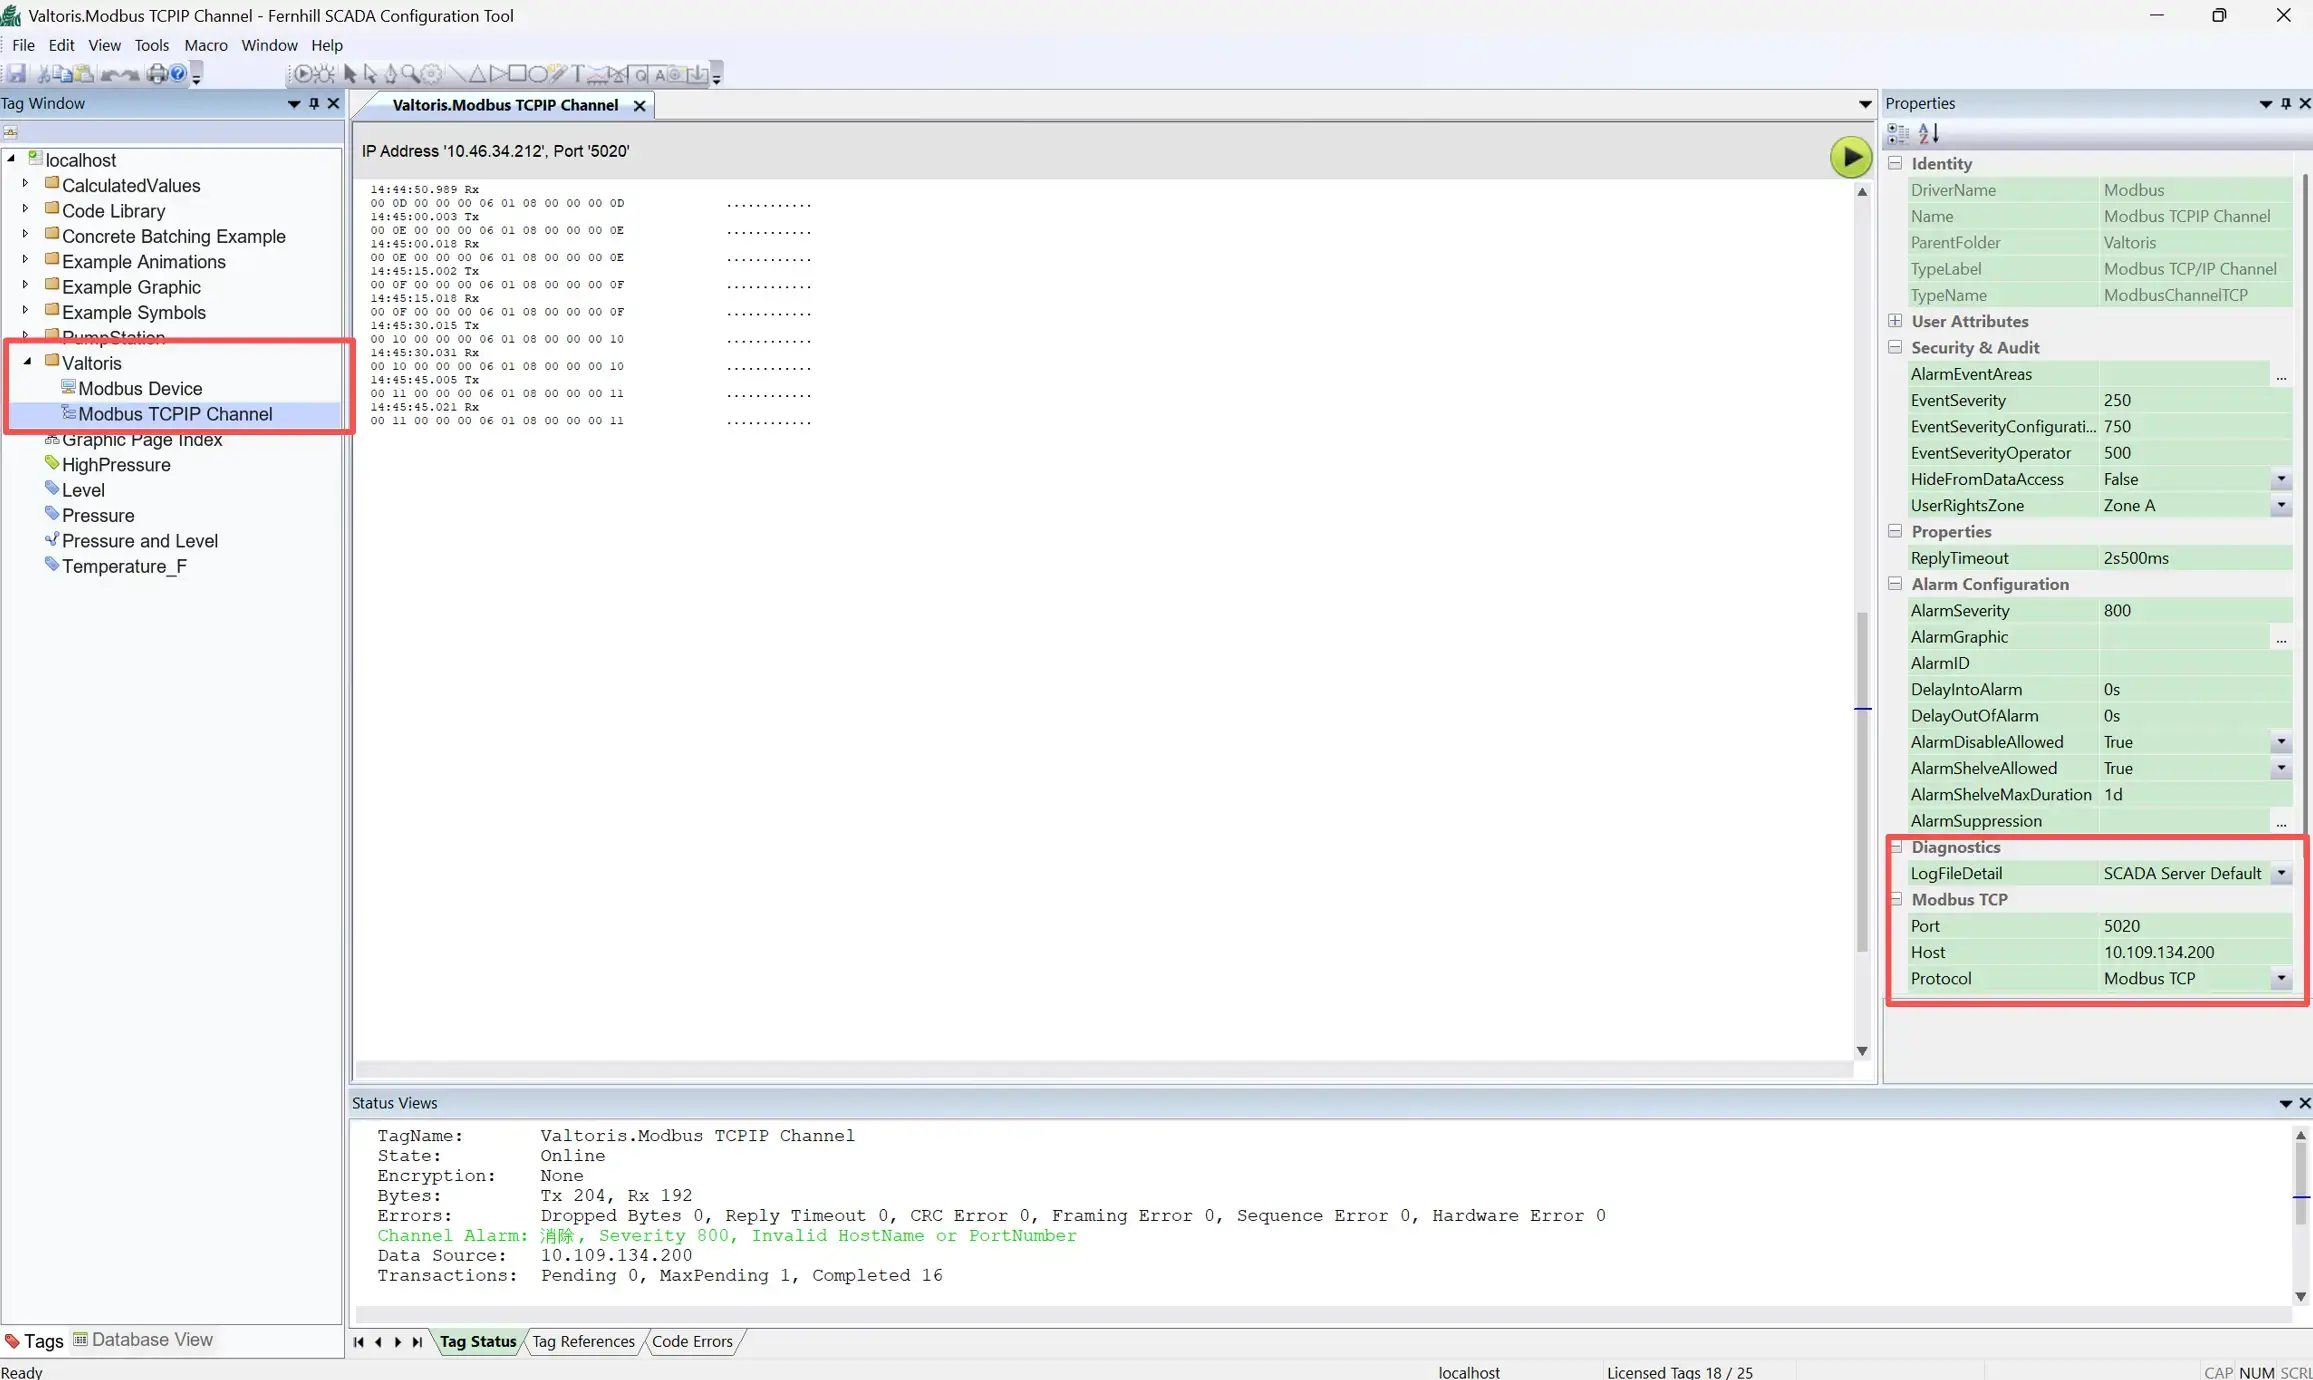Screen dimensions: 2313x1380
Task: Collapse the Valtoris folder
Action: (x=27, y=362)
